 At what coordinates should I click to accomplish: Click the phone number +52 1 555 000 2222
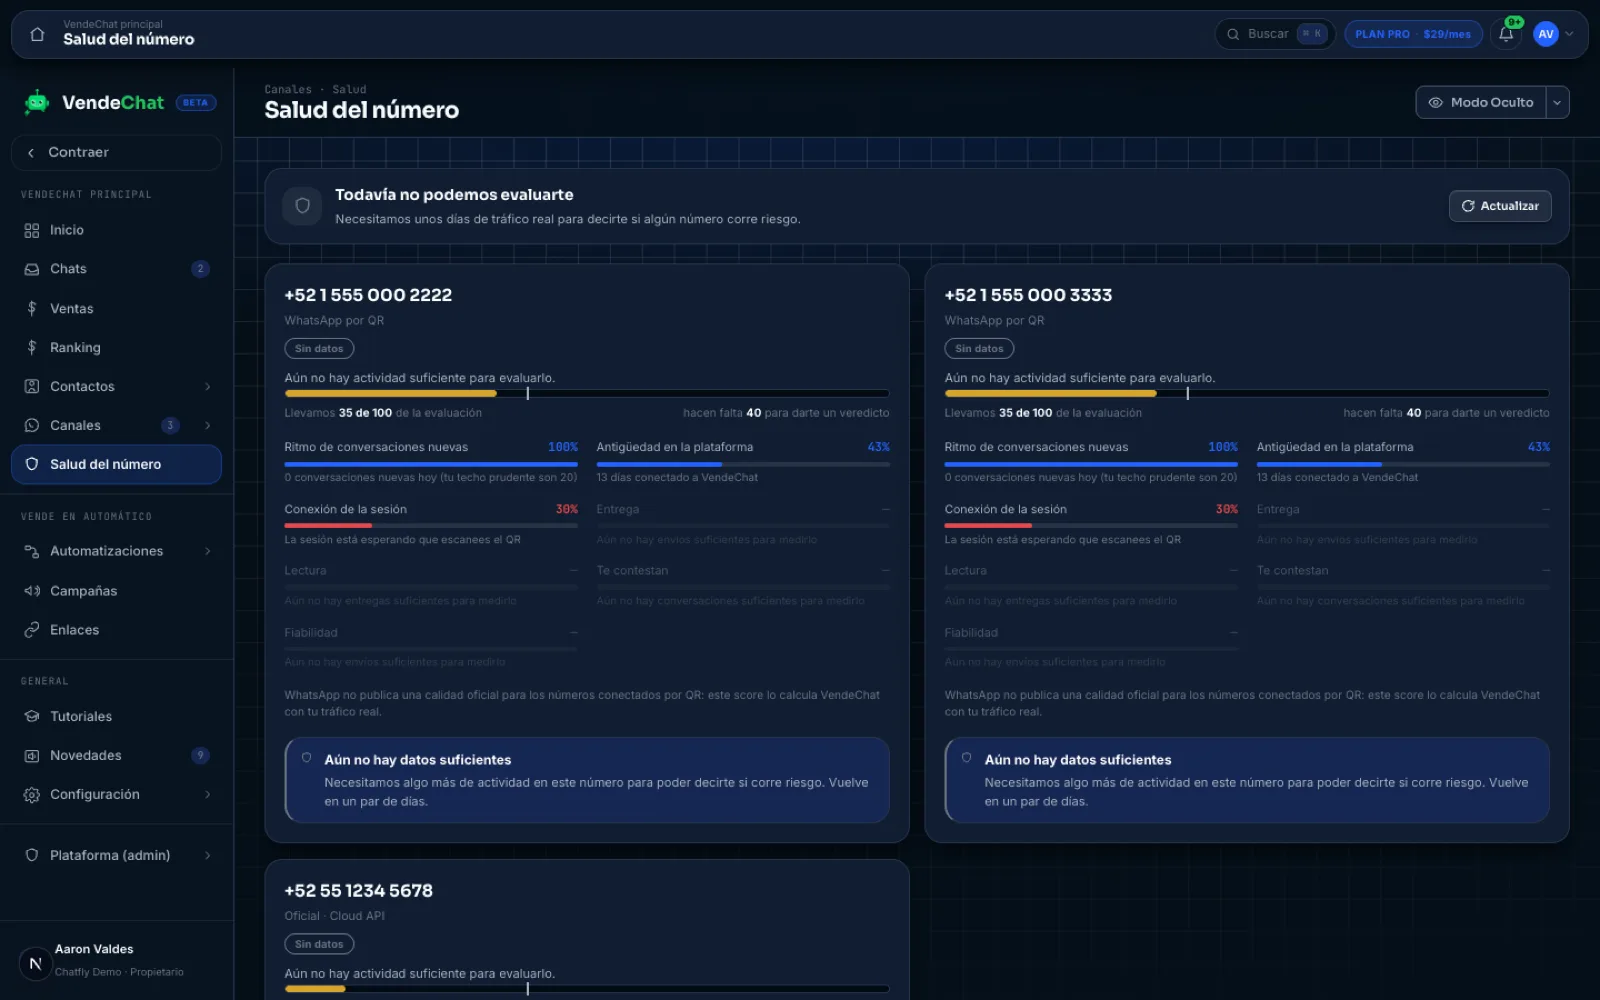368,295
